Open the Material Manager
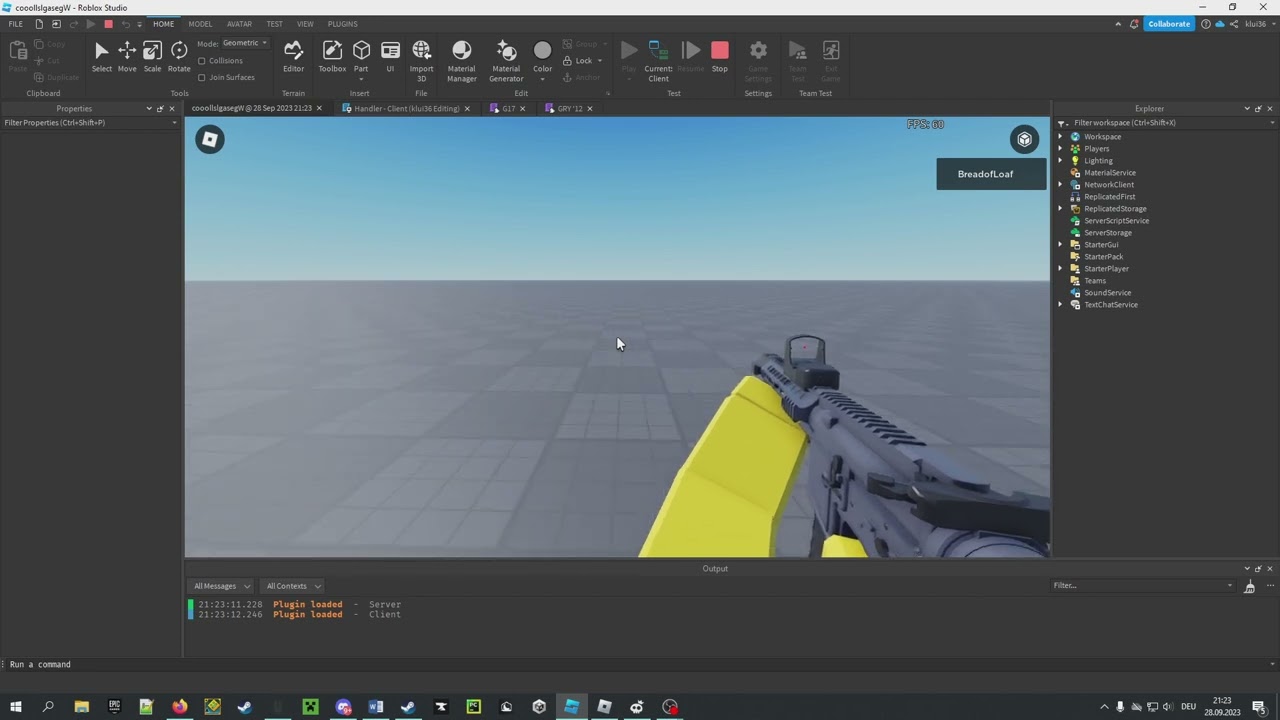This screenshot has width=1280, height=720. (x=461, y=61)
